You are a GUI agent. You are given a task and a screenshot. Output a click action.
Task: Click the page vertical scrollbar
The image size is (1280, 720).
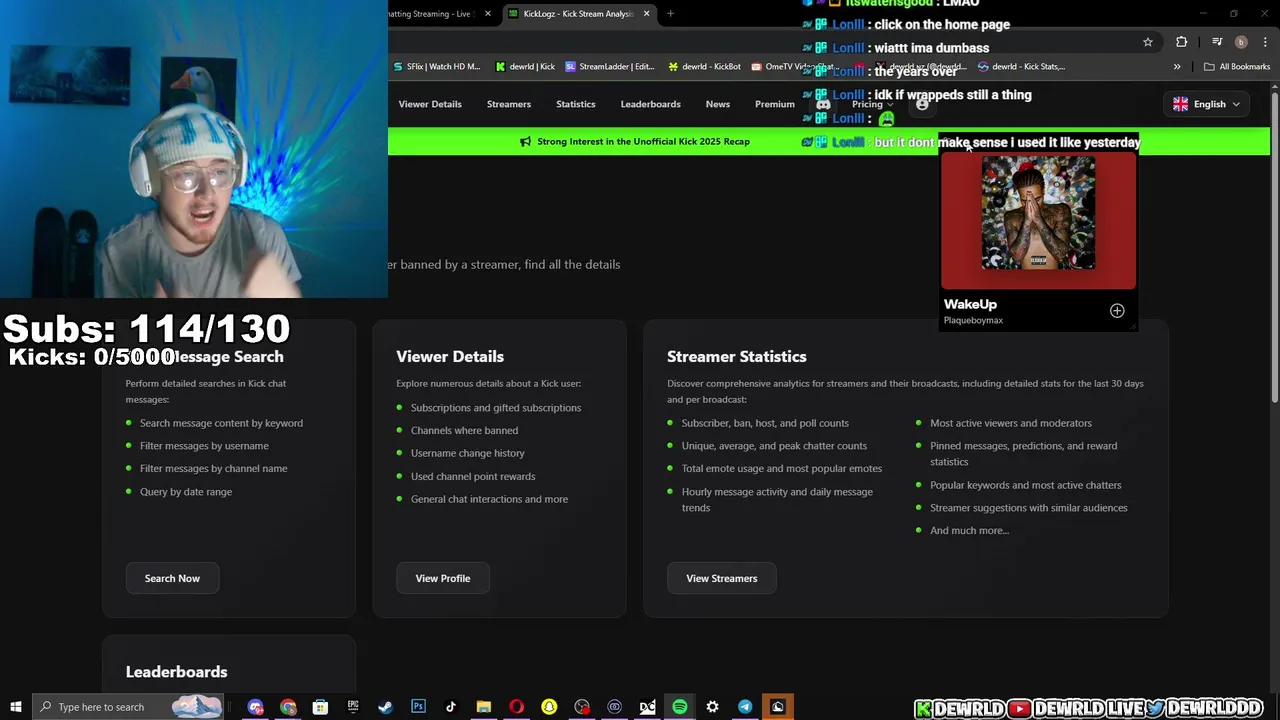coord(1274,250)
